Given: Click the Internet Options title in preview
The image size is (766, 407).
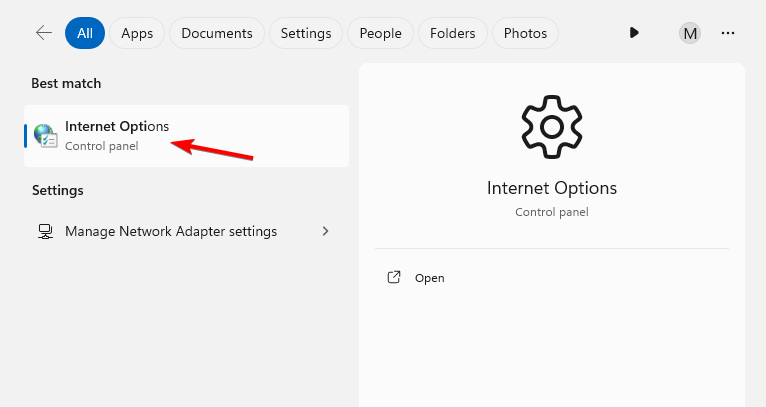Looking at the screenshot, I should tap(551, 188).
